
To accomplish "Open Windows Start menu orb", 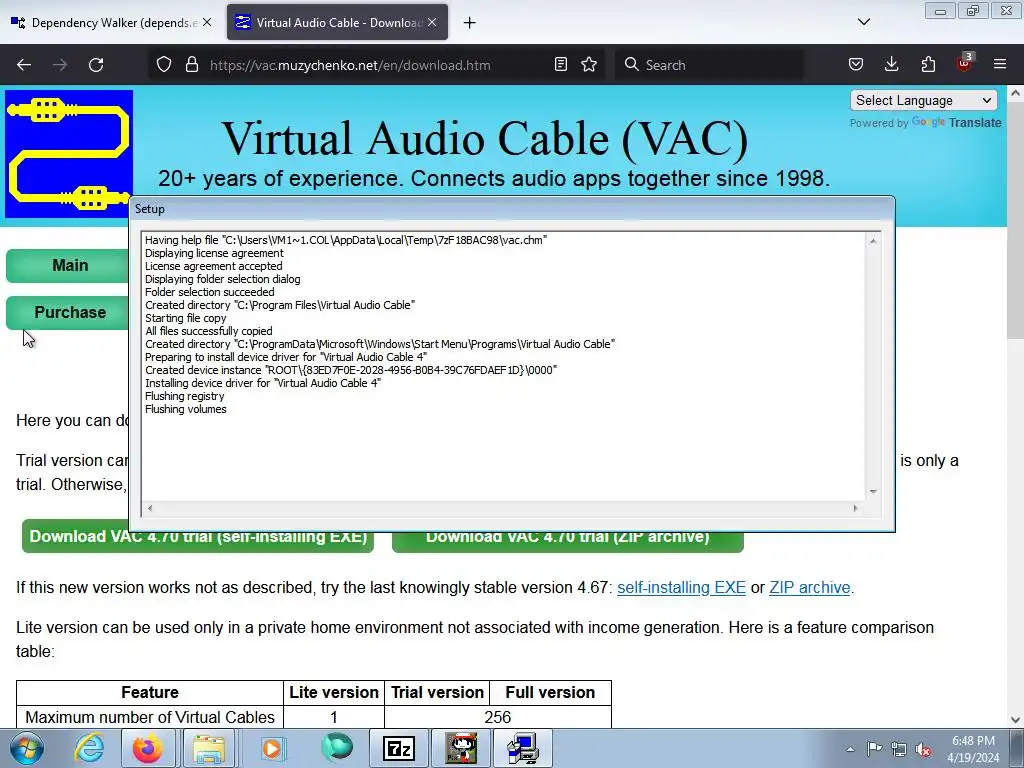I will click(27, 748).
